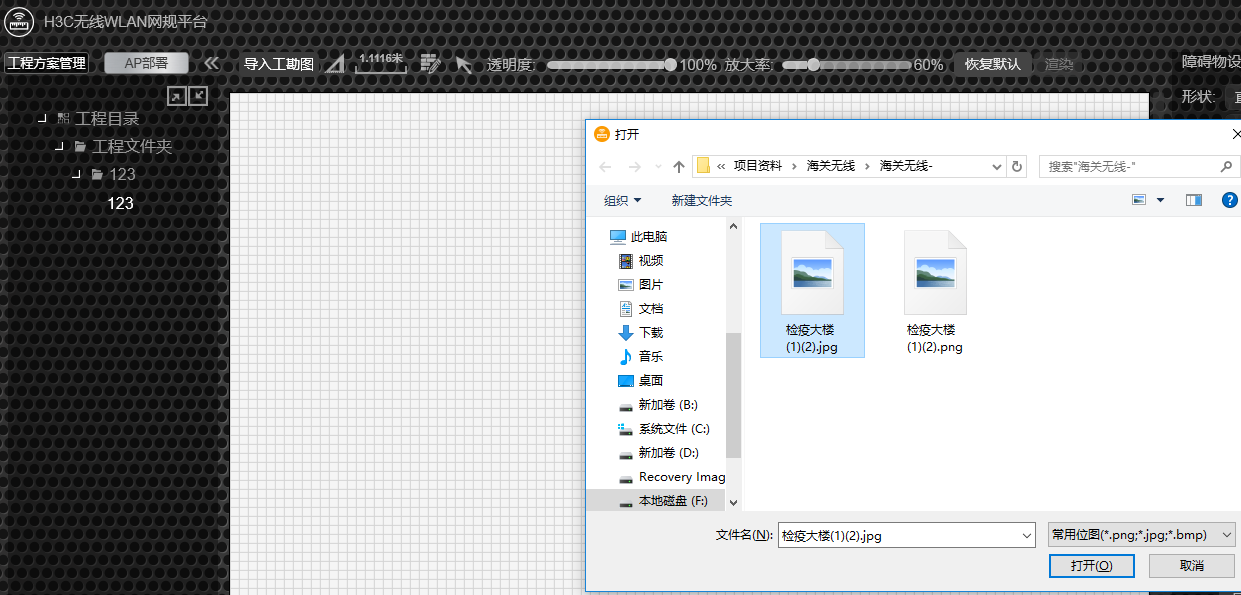Open the 常用位图 file type dropdown
This screenshot has height=595, width=1241.
(1141, 535)
